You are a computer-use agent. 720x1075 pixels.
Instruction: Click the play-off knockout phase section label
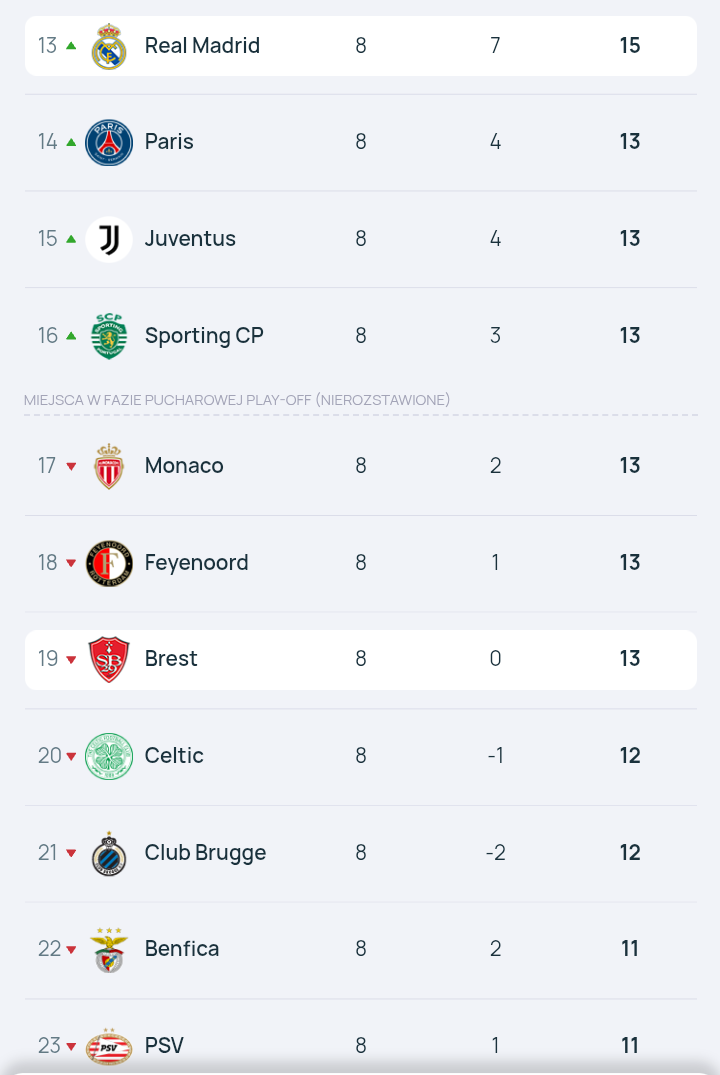237,400
